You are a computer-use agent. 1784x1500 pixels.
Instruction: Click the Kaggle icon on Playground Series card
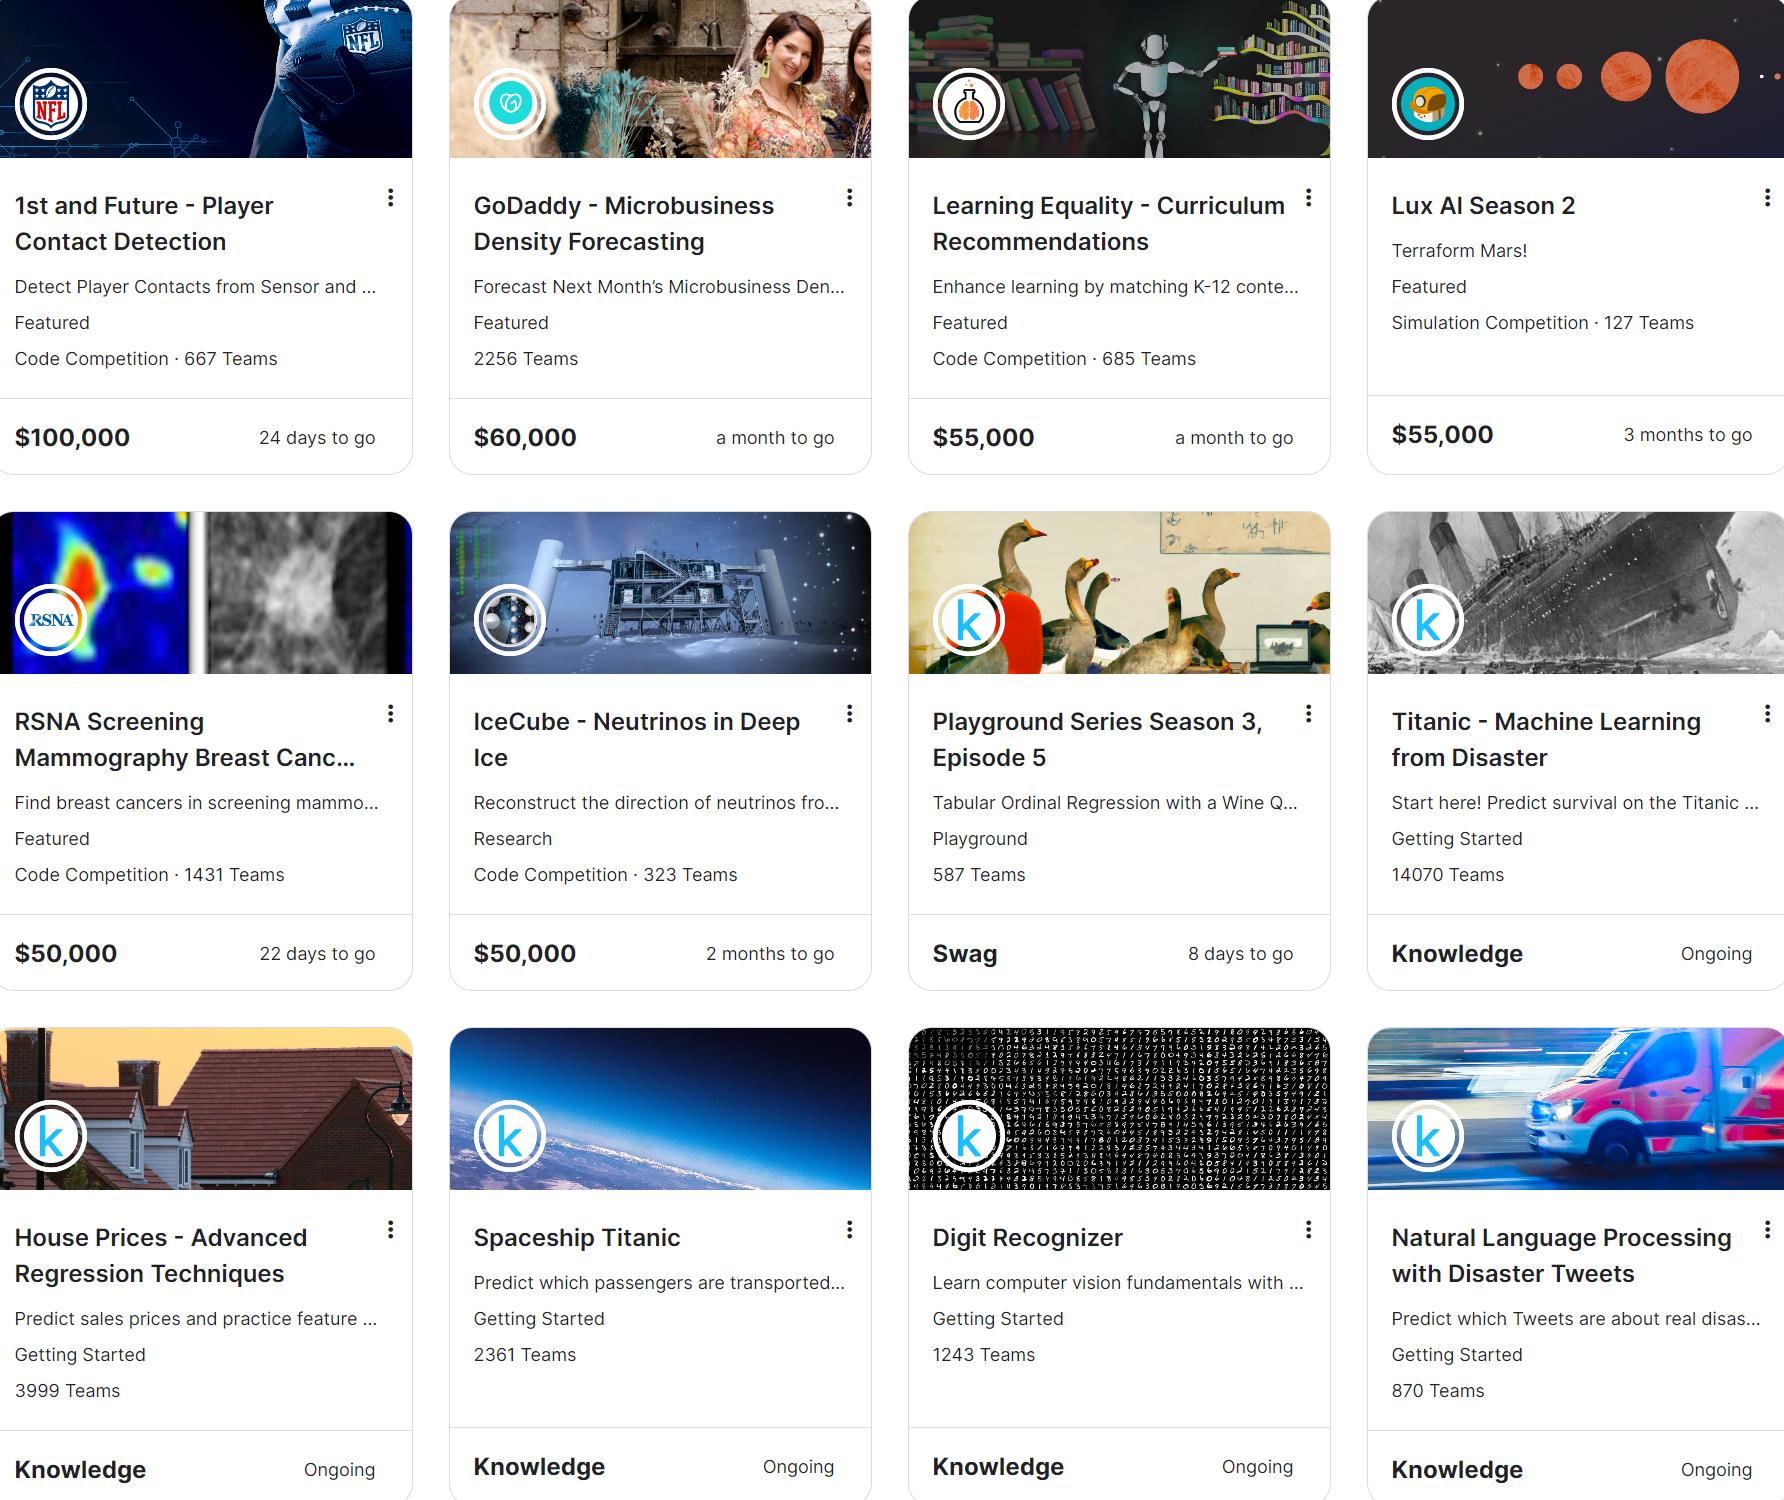971,619
